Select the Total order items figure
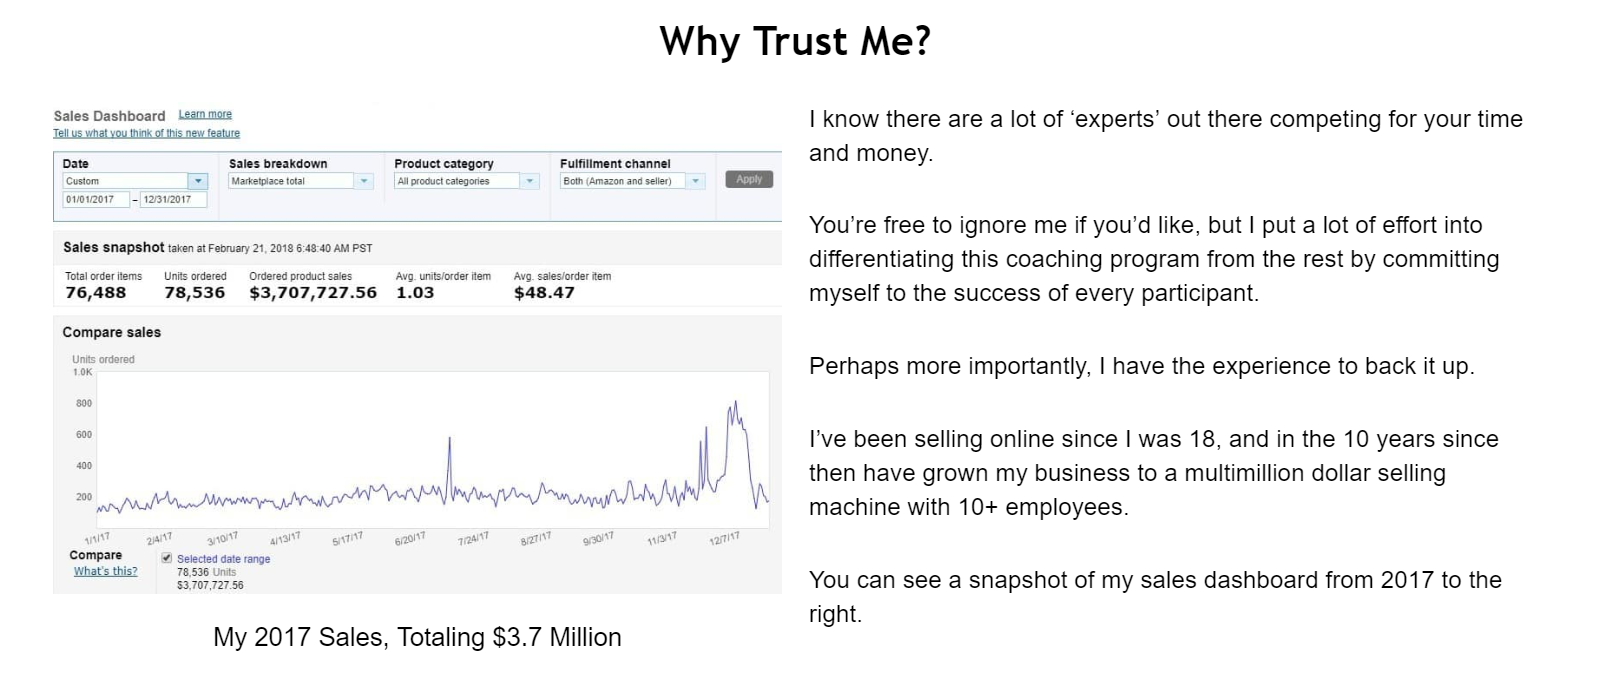1603x700 pixels. click(96, 293)
